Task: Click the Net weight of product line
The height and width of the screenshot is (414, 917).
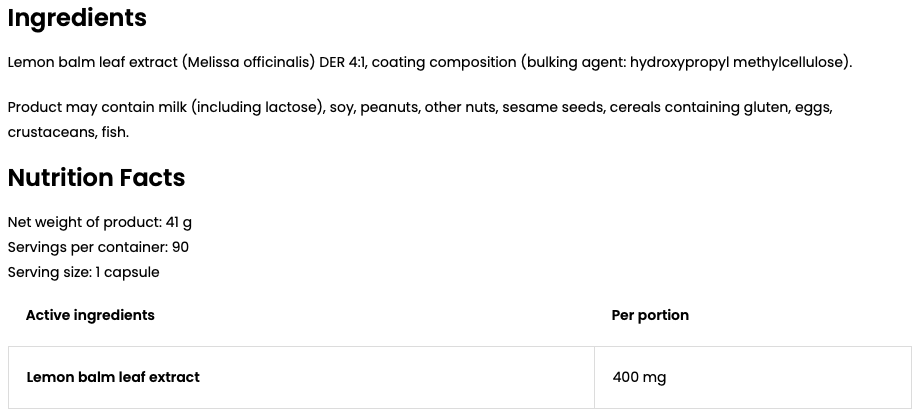Action: [99, 222]
